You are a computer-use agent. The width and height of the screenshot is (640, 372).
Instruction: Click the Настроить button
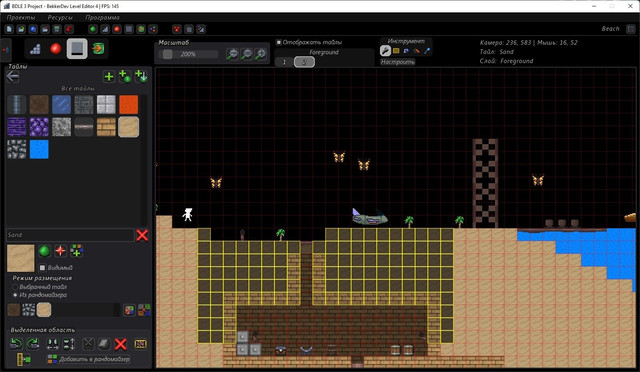(398, 62)
